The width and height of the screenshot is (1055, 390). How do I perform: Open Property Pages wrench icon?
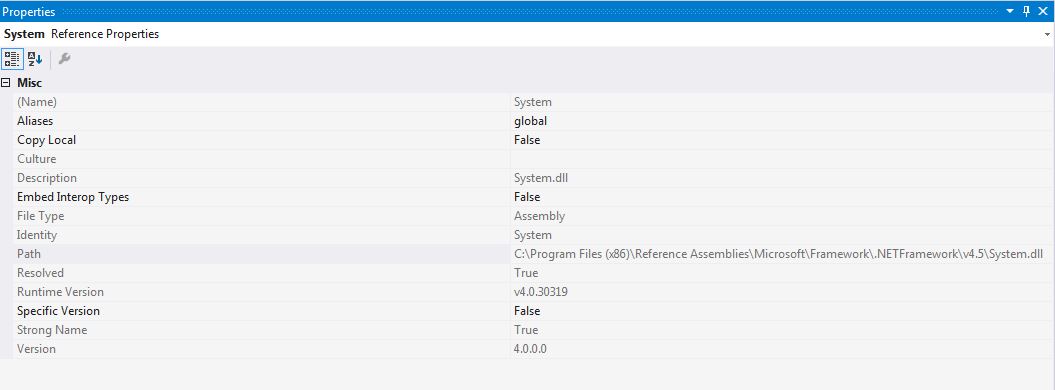click(65, 58)
